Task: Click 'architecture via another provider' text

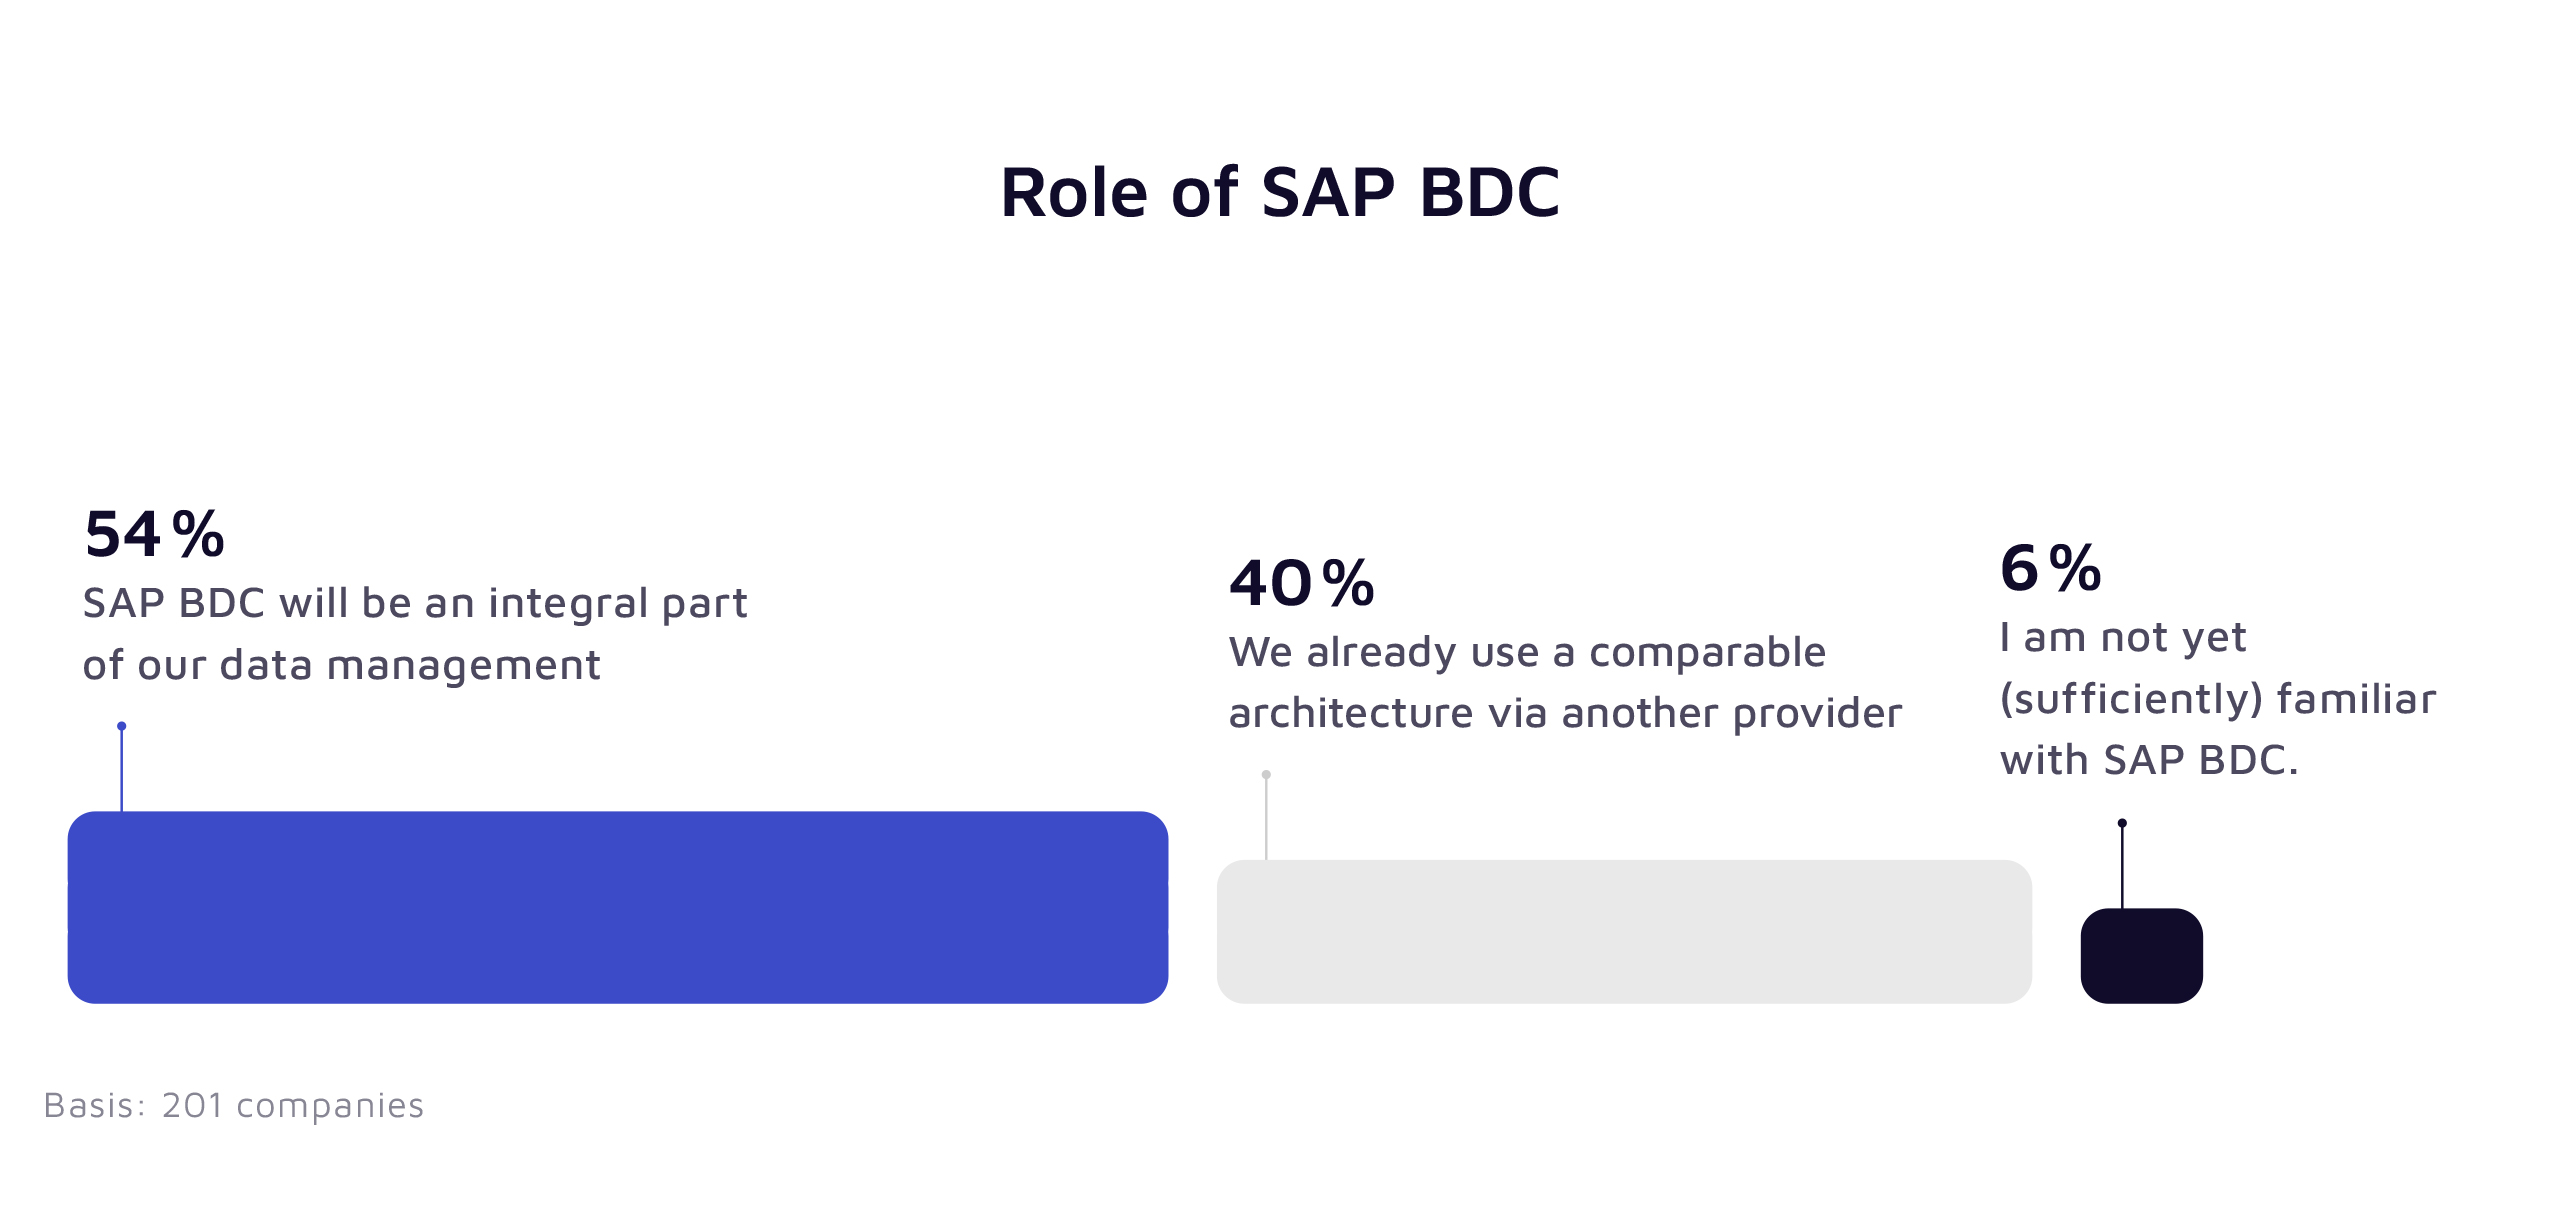Action: pyautogui.click(x=1565, y=713)
